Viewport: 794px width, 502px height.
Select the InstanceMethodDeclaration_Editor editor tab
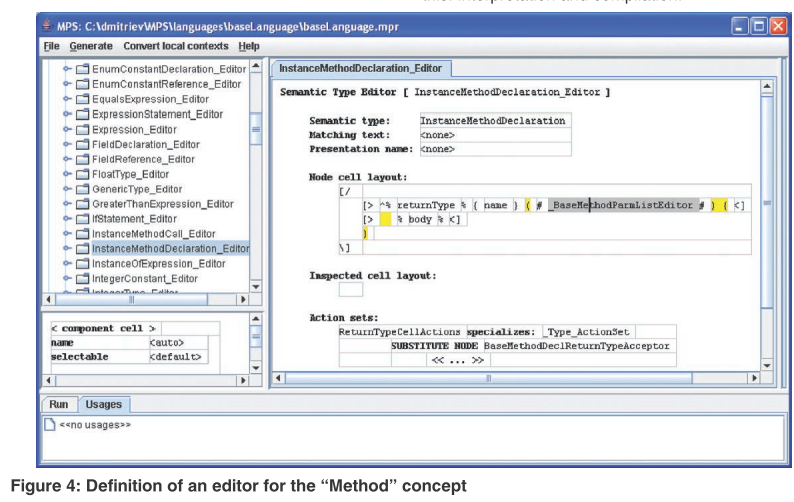click(361, 68)
